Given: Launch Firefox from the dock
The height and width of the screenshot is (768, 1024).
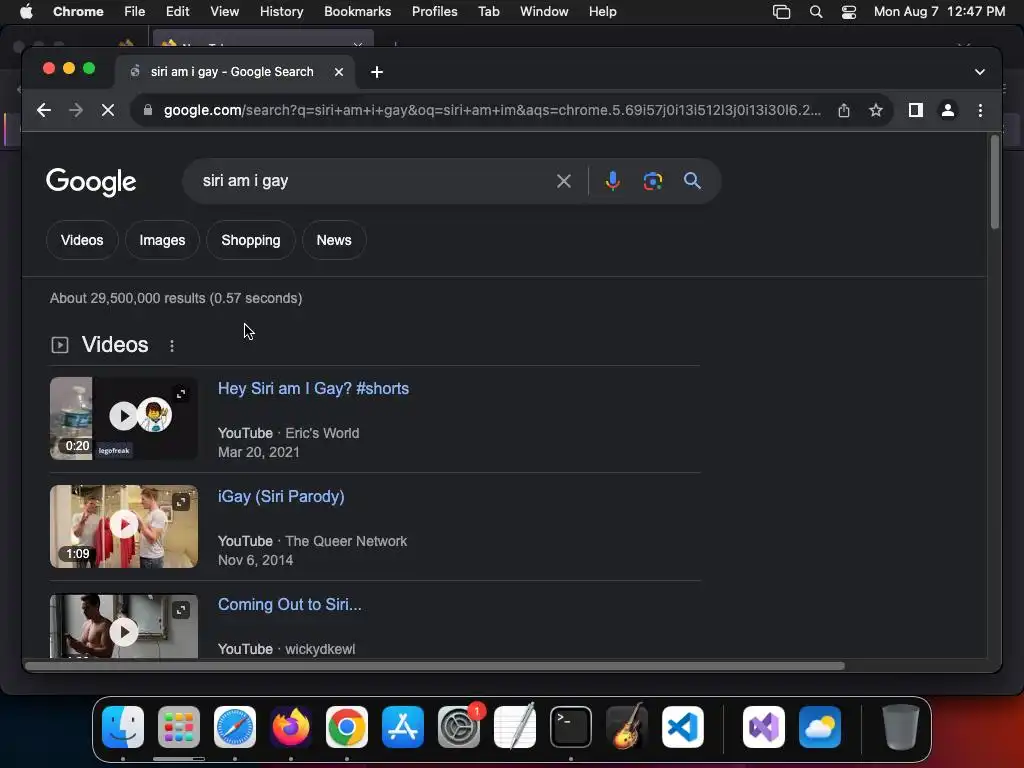Looking at the screenshot, I should click(291, 727).
